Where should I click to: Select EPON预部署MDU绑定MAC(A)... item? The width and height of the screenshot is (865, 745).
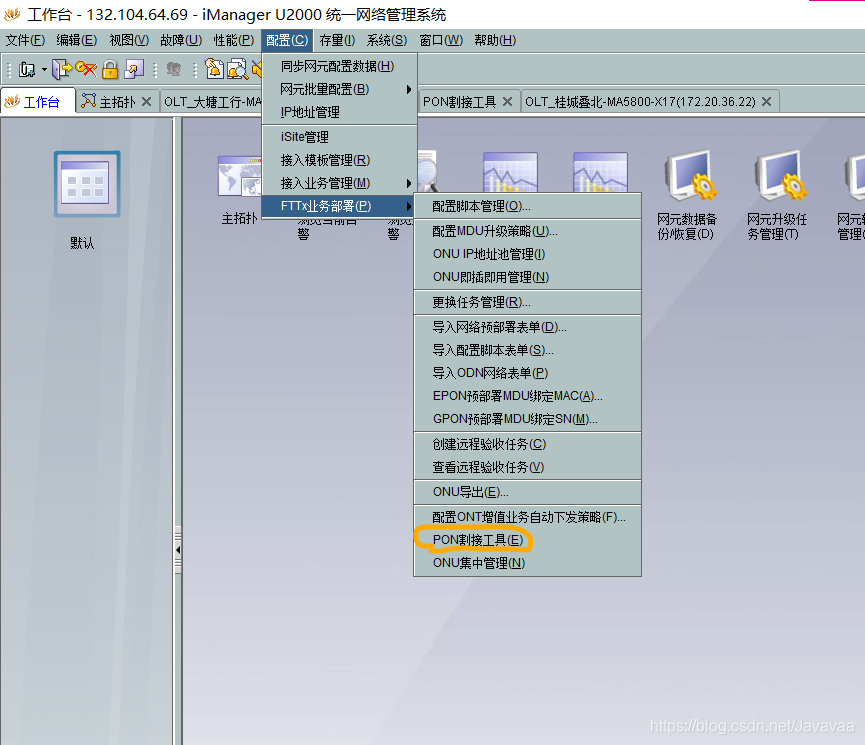coord(527,396)
